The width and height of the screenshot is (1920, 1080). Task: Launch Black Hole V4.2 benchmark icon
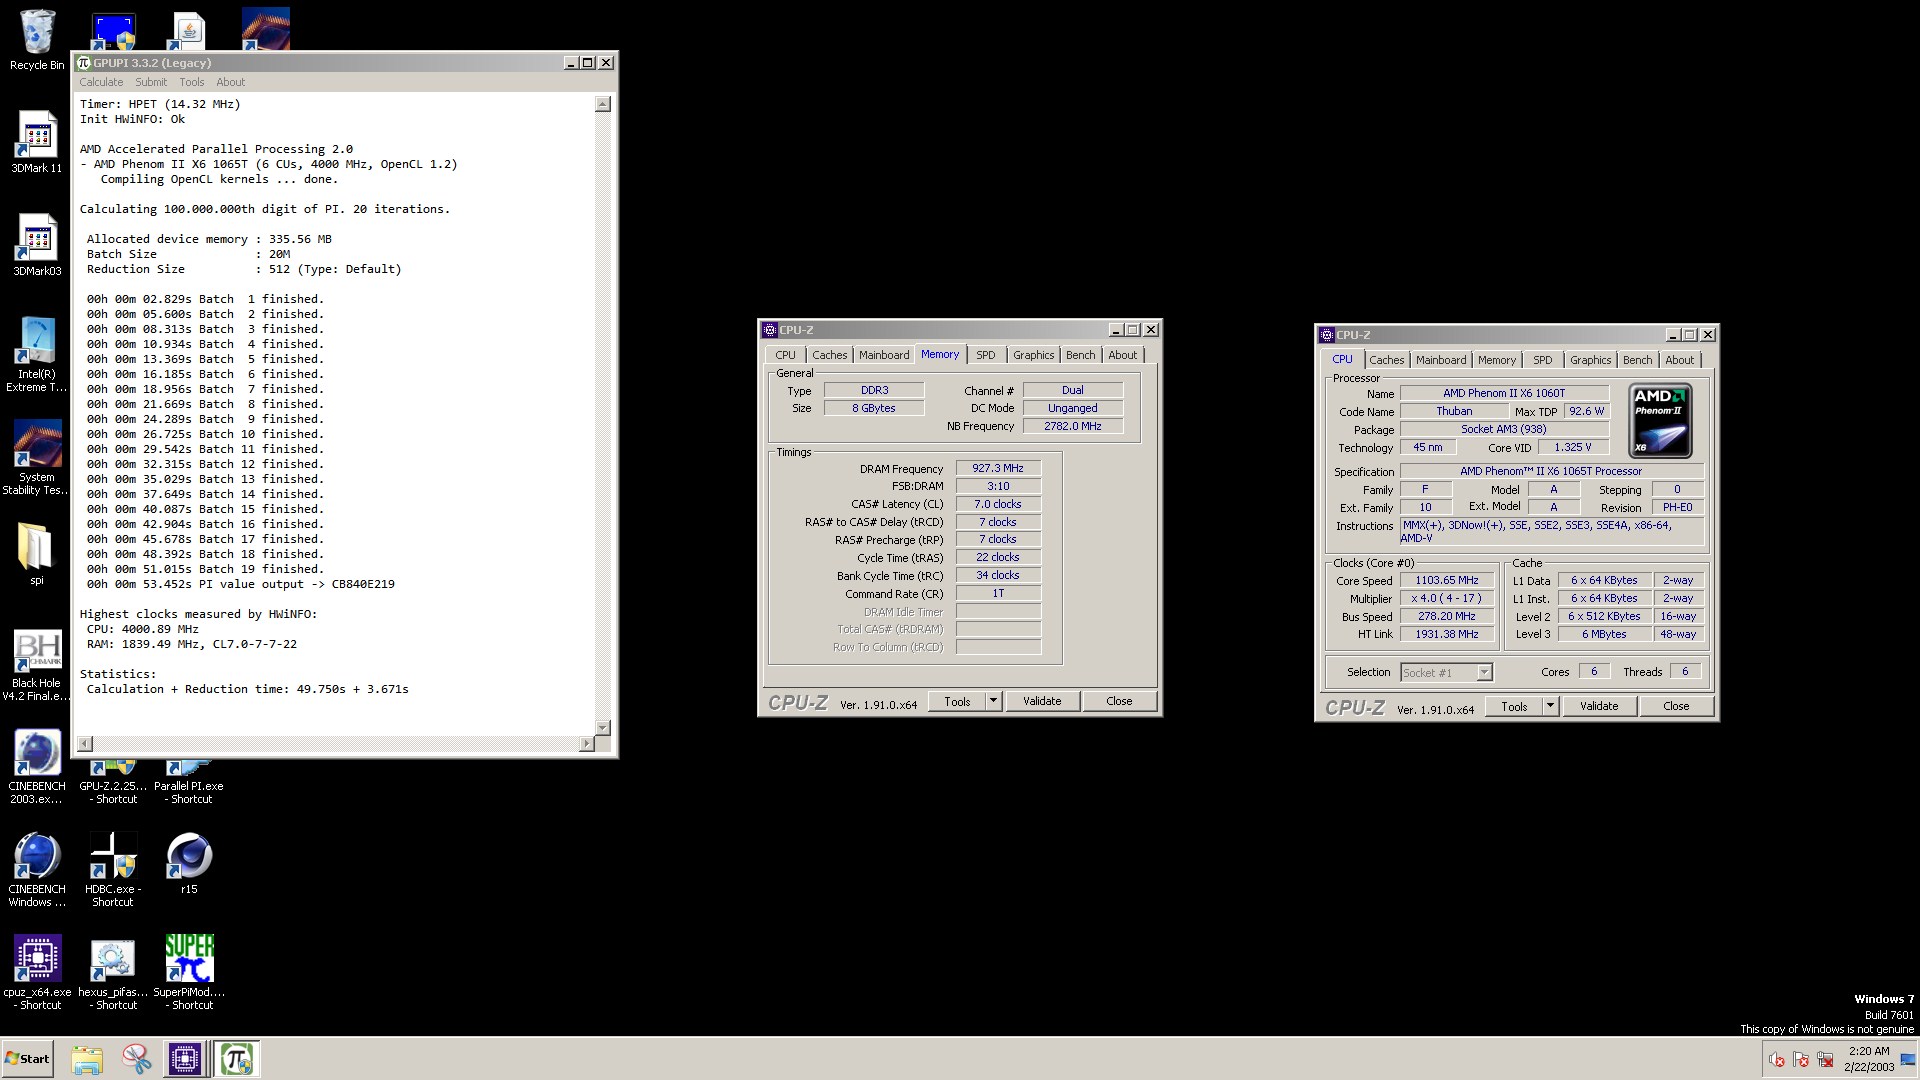[37, 665]
